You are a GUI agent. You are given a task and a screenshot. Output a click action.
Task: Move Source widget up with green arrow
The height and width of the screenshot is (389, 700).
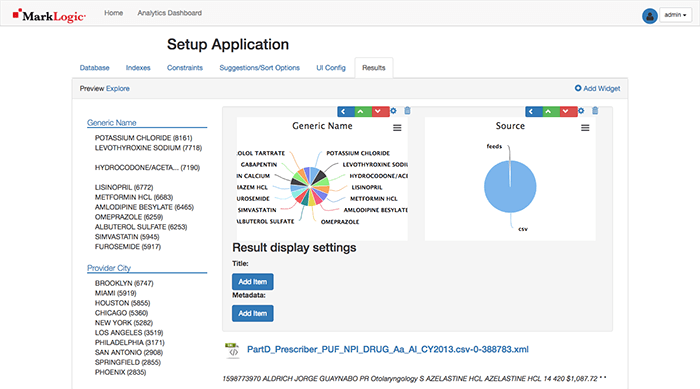551,111
